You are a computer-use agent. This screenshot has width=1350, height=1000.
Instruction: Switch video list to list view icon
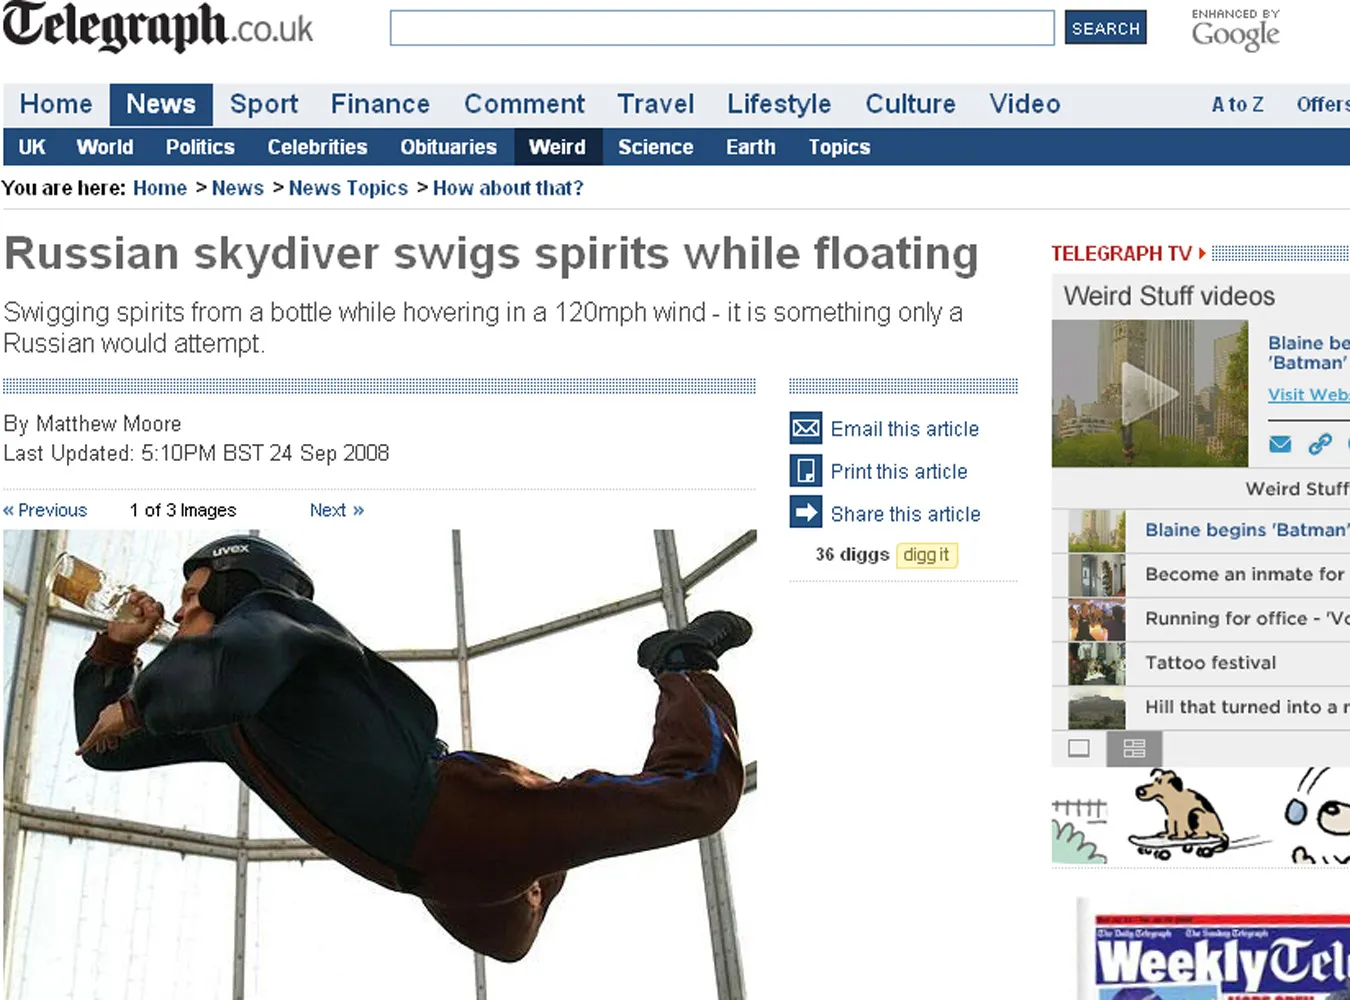point(1134,748)
